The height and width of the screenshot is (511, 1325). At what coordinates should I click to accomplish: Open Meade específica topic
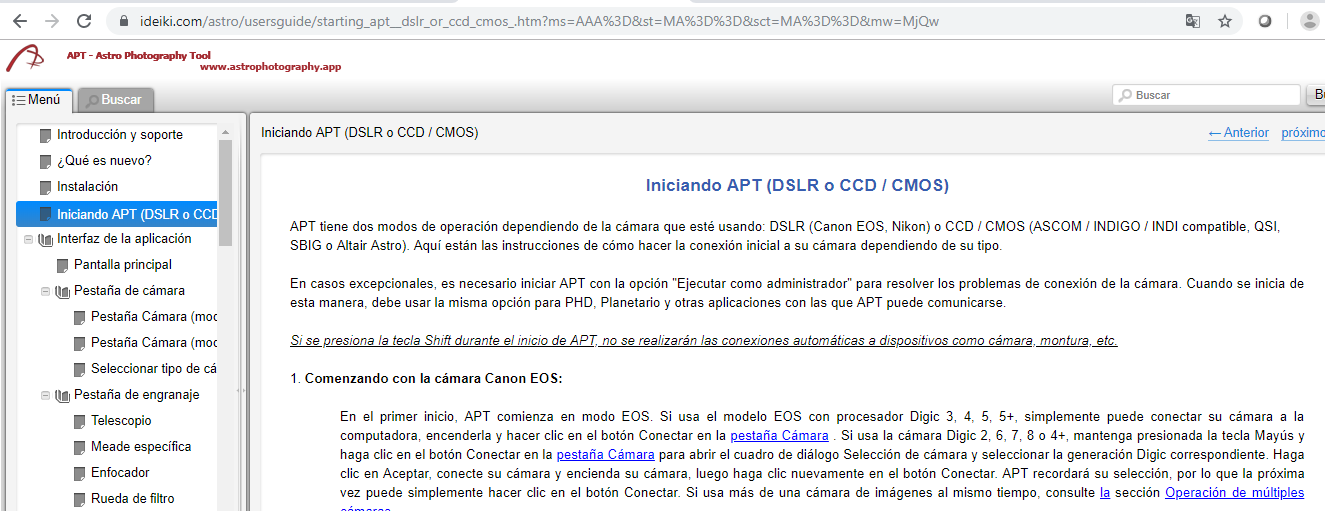(x=141, y=447)
